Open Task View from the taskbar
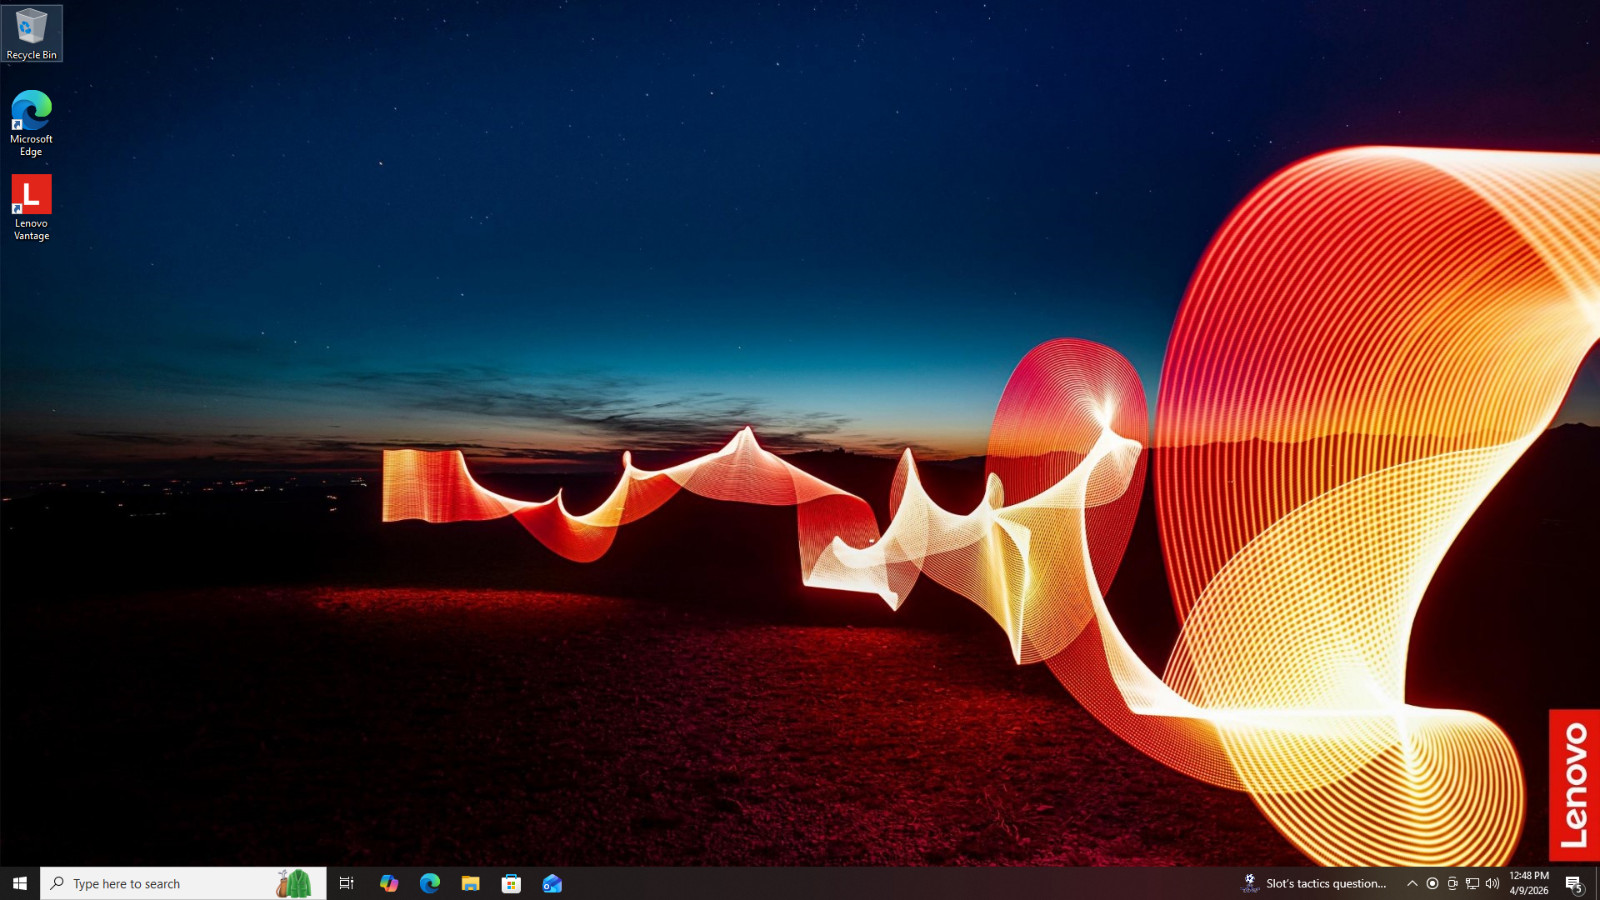The image size is (1600, 900). (x=347, y=883)
